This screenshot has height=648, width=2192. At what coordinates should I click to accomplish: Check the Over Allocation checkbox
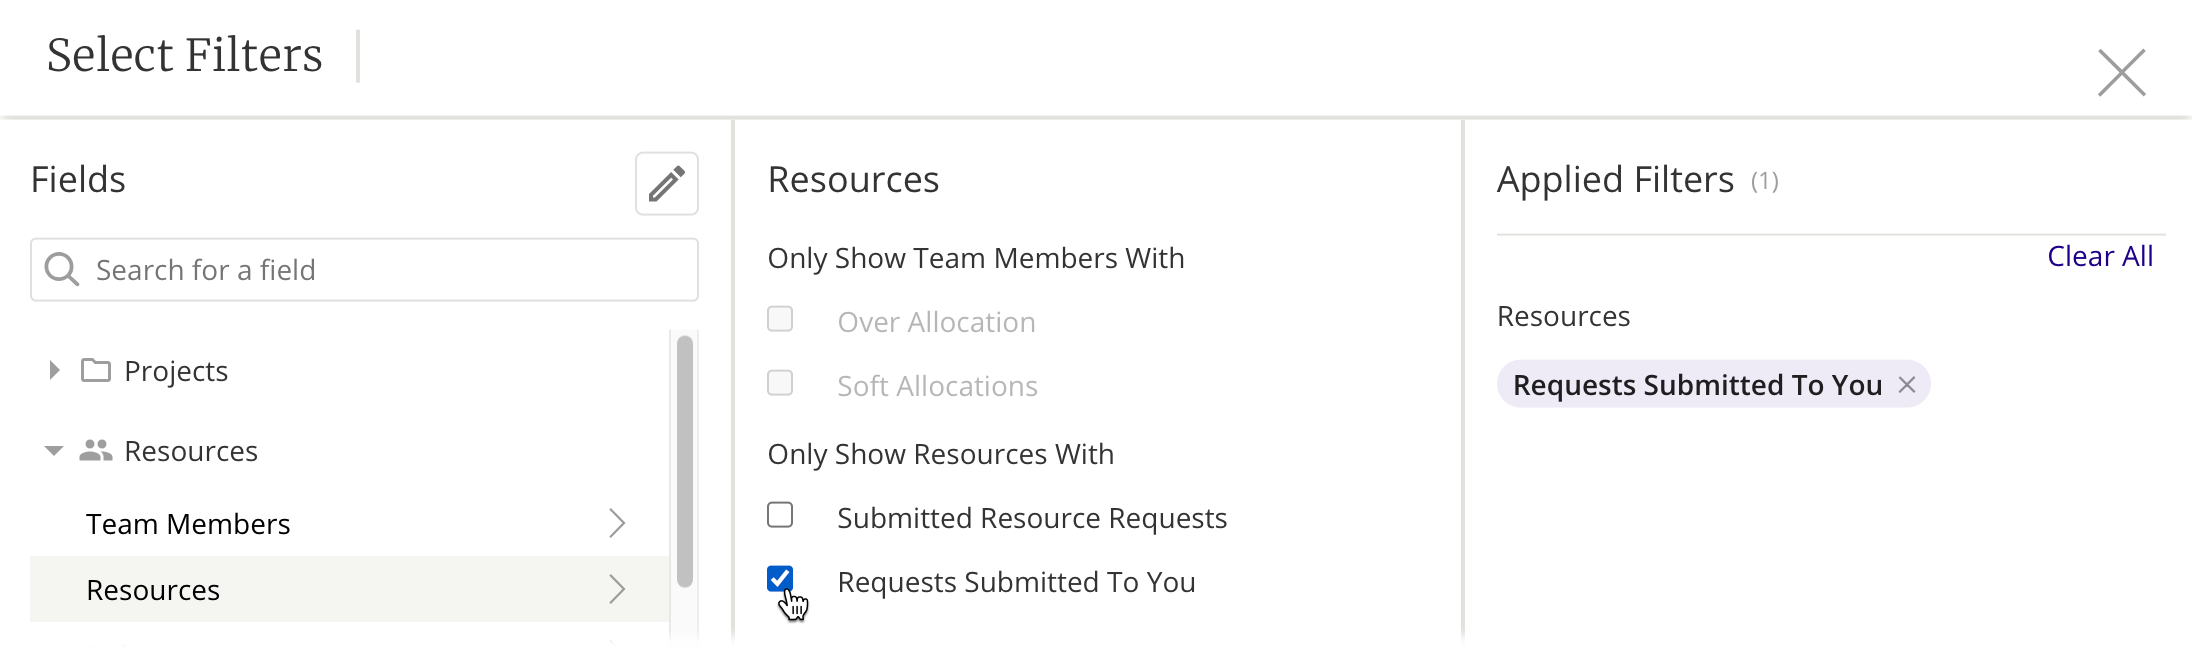780,319
